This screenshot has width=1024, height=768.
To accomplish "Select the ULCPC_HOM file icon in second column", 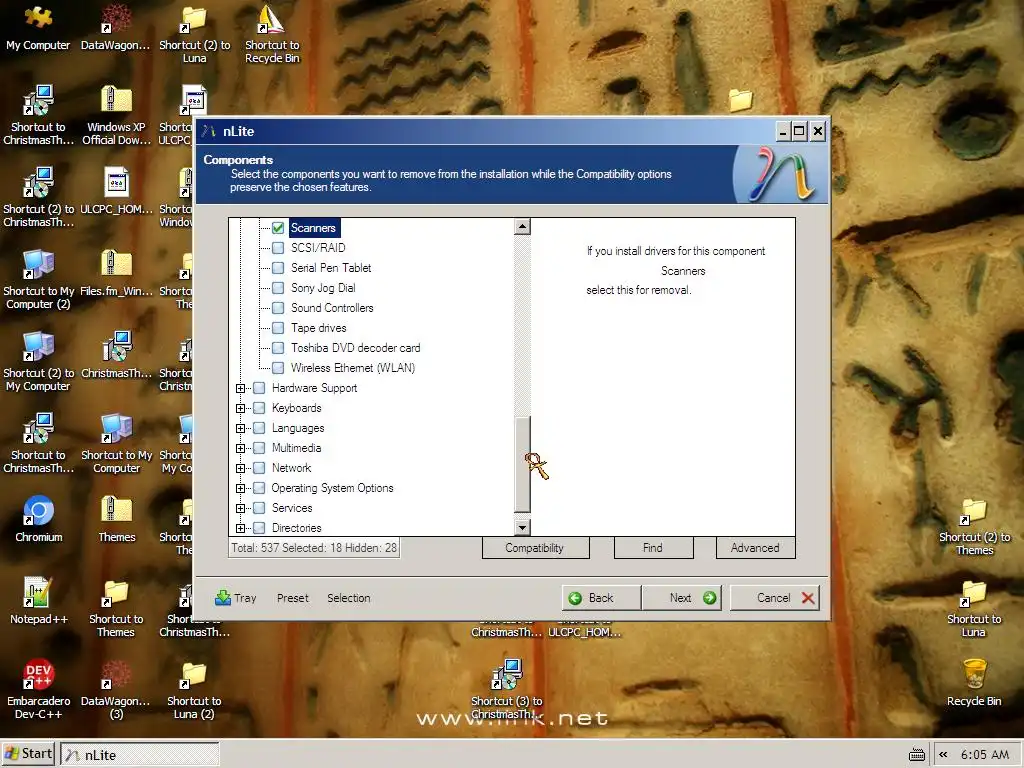I will click(x=116, y=191).
